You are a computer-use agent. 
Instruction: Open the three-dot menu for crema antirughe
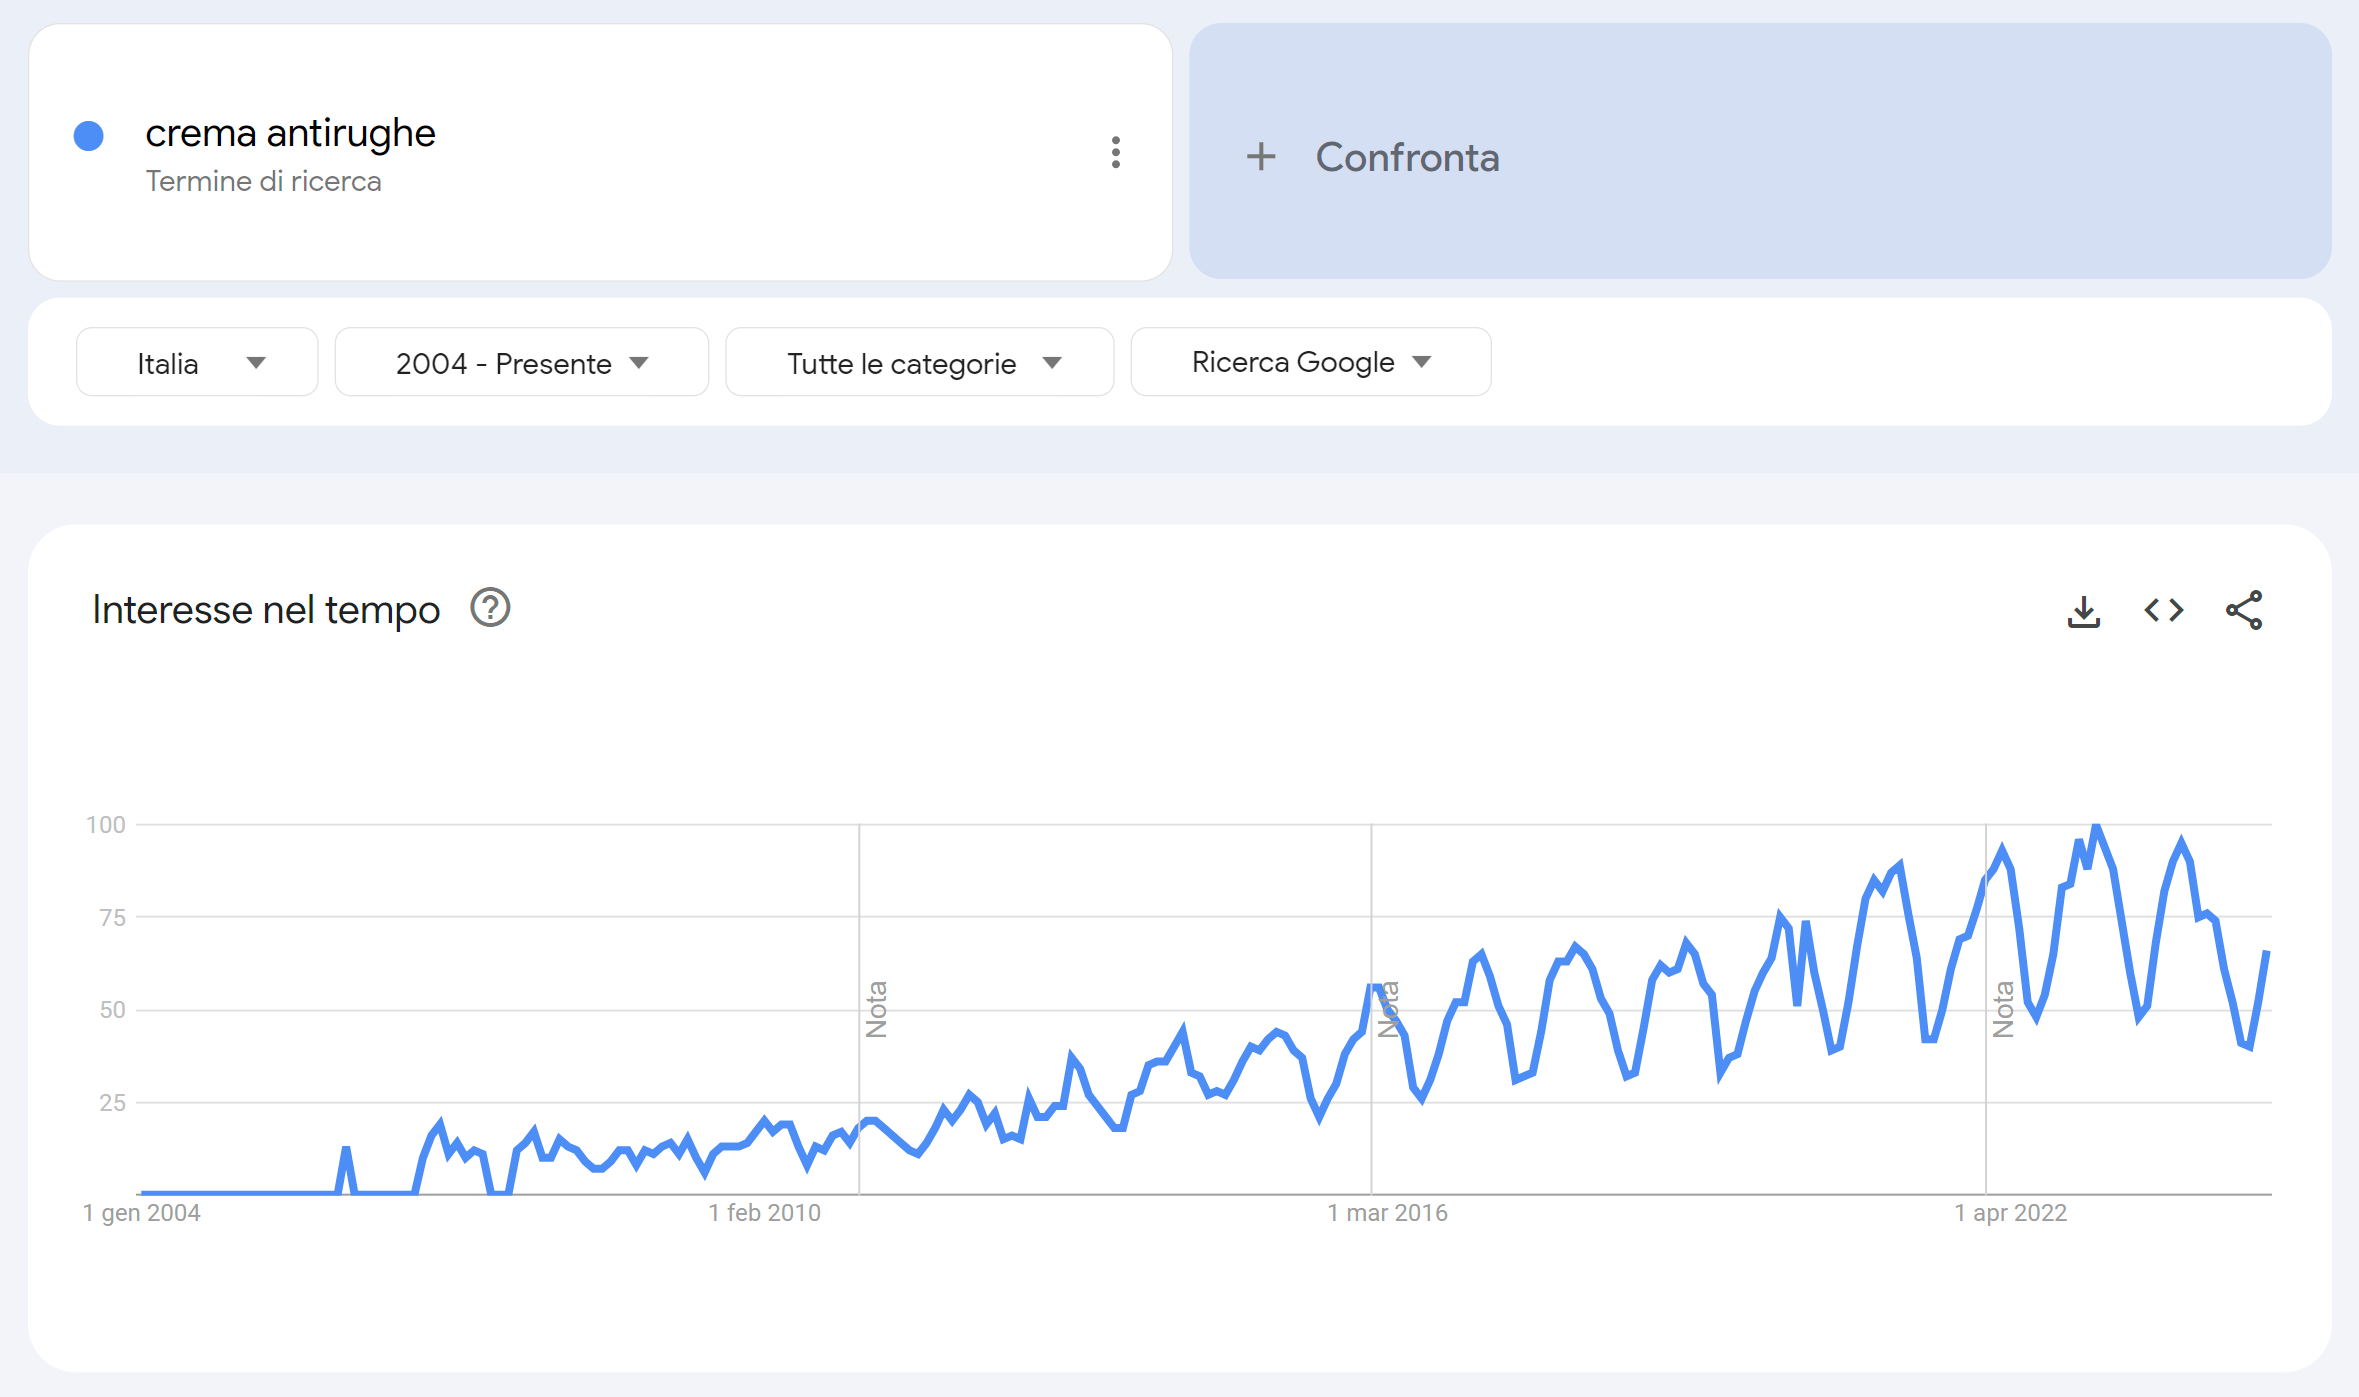click(x=1116, y=152)
